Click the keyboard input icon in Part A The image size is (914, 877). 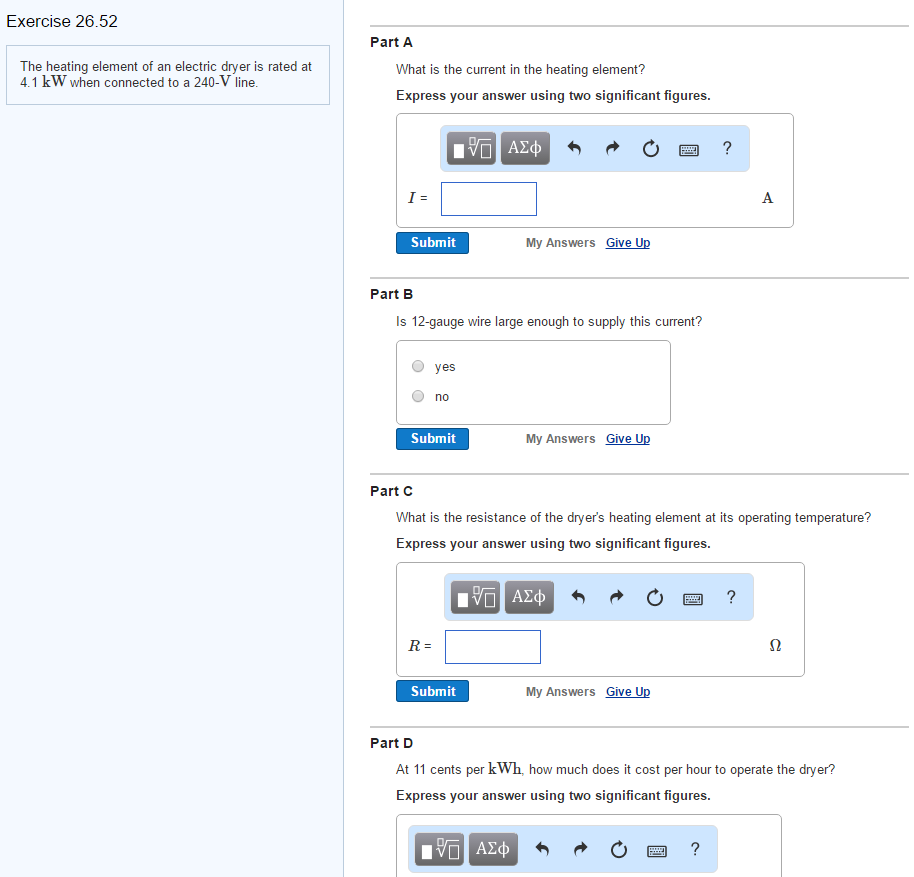[x=688, y=148]
